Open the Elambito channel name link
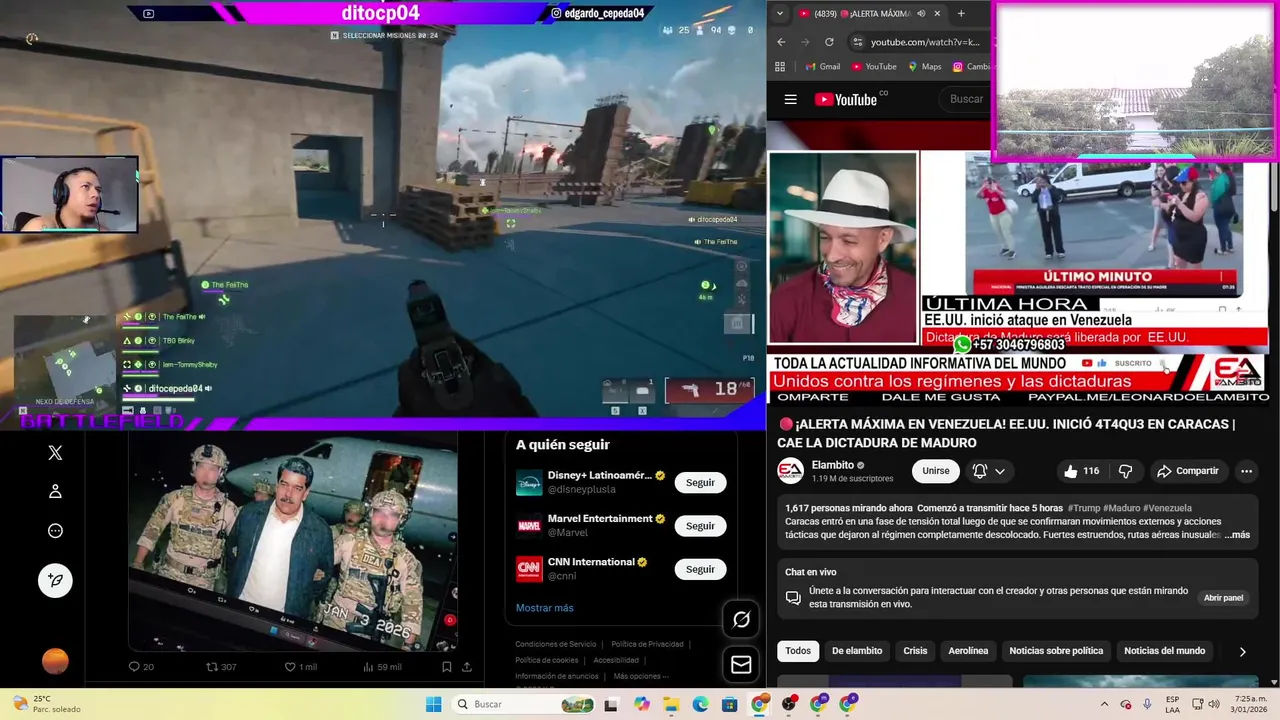1280x720 pixels. coord(832,465)
